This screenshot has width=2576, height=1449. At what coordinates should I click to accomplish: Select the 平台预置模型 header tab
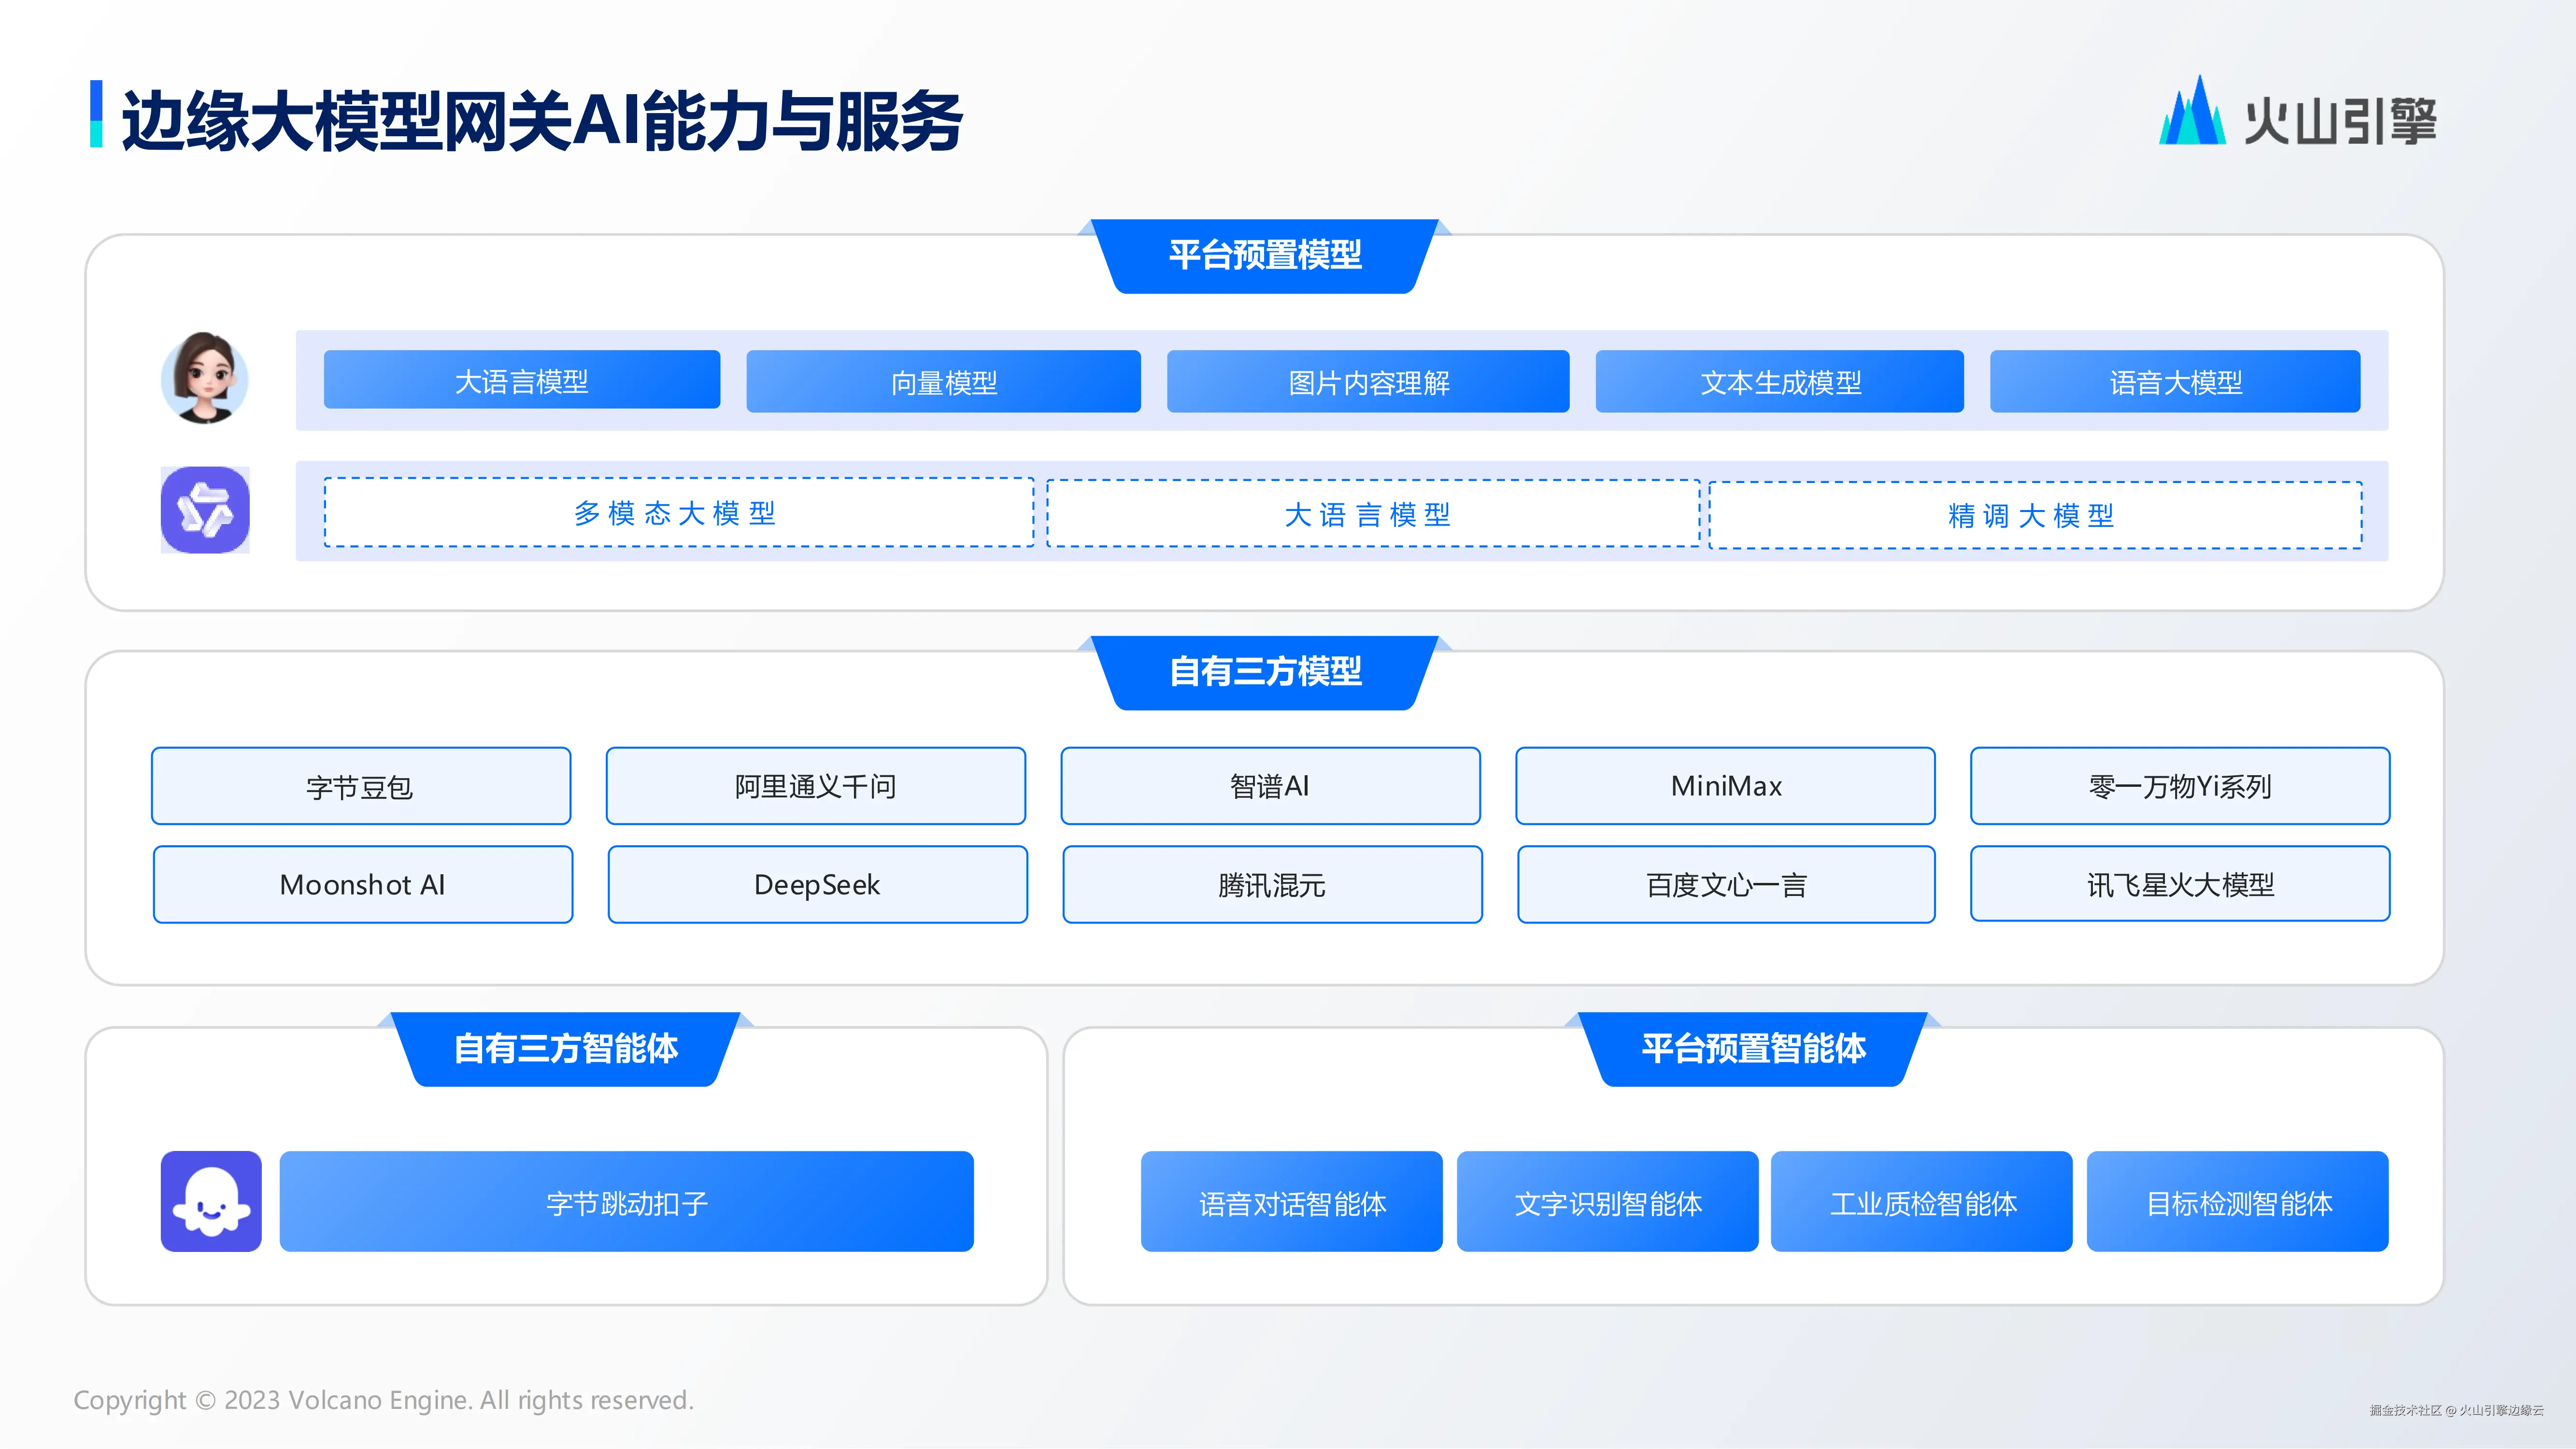pos(1265,256)
